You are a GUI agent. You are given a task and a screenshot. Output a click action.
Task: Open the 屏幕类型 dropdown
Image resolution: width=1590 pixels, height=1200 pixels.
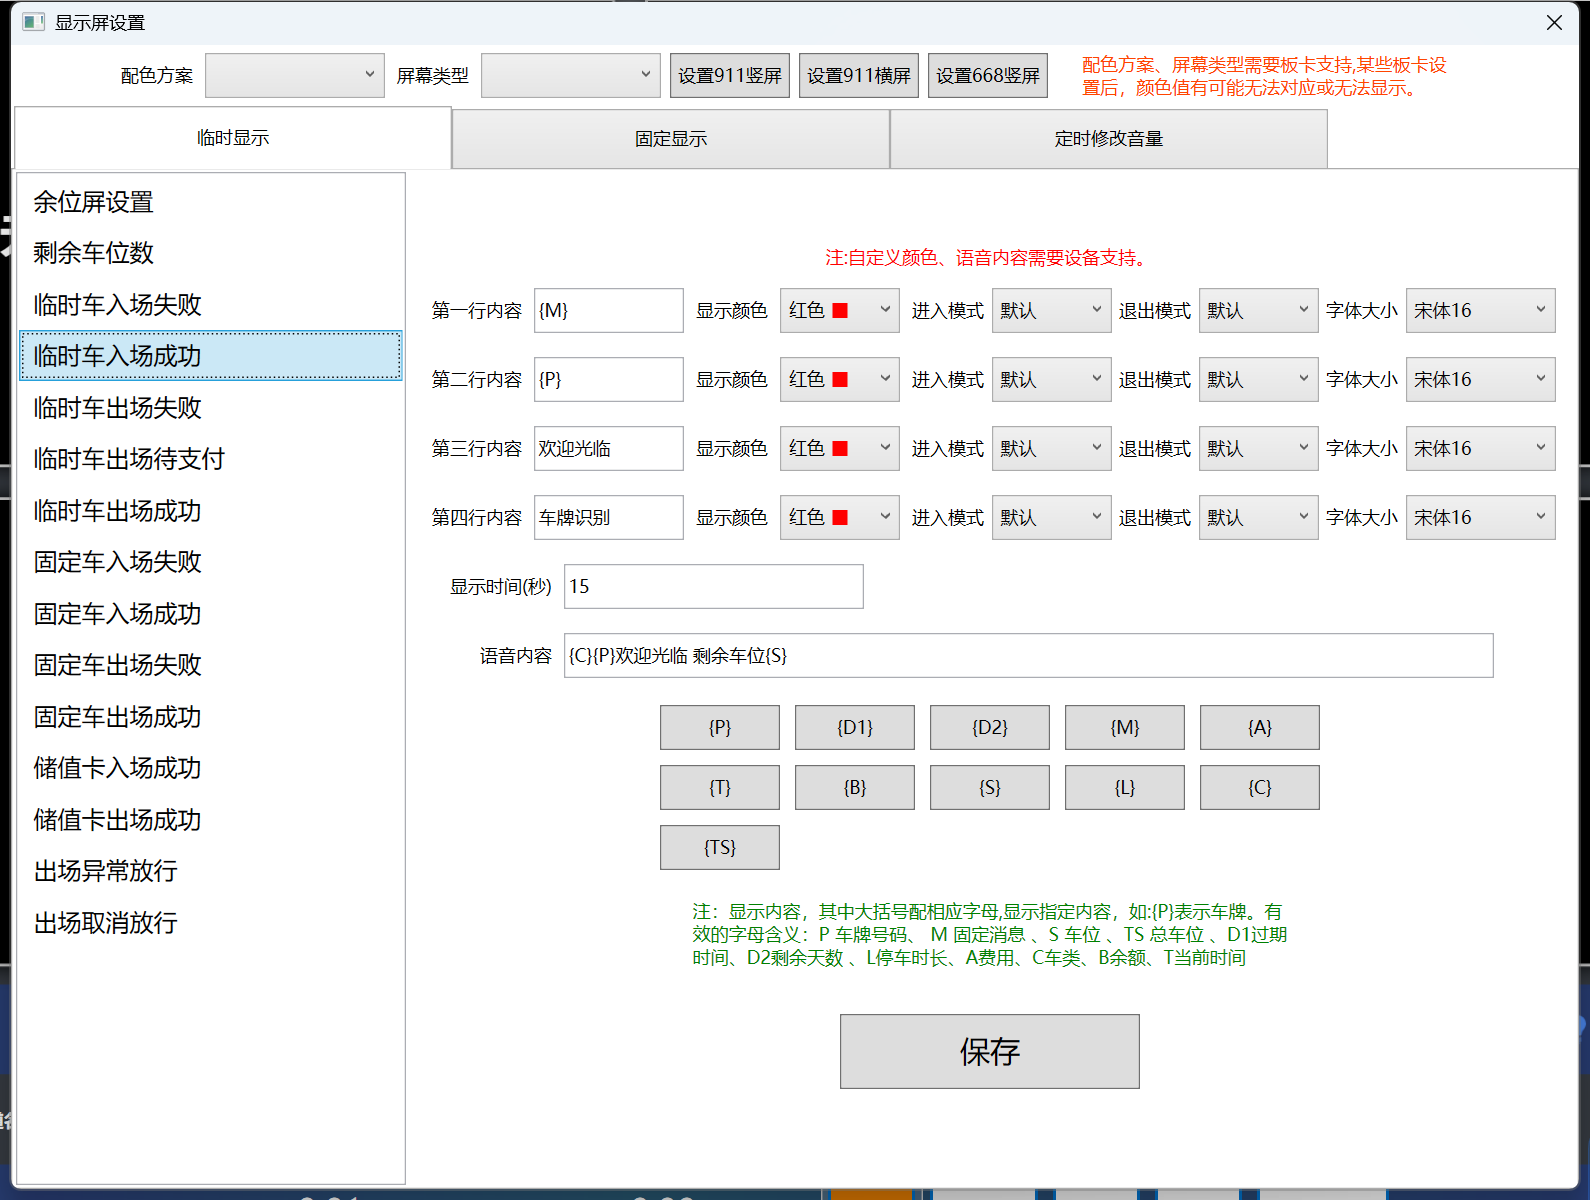(570, 75)
